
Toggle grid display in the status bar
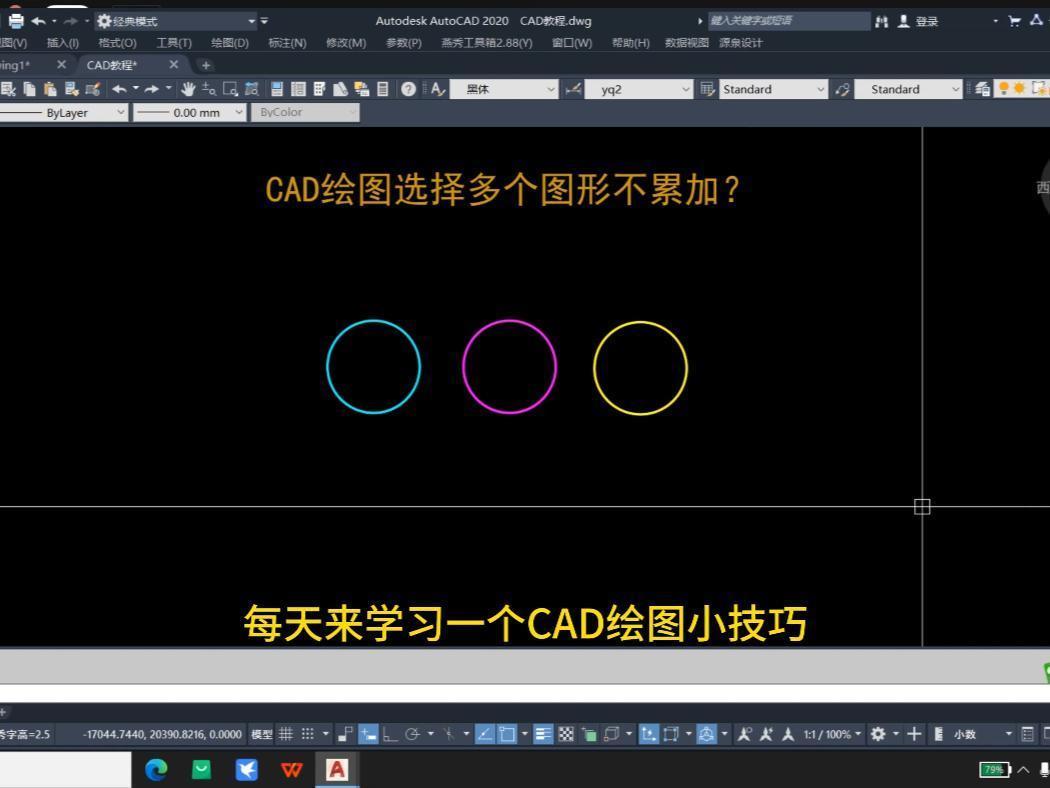[x=286, y=733]
